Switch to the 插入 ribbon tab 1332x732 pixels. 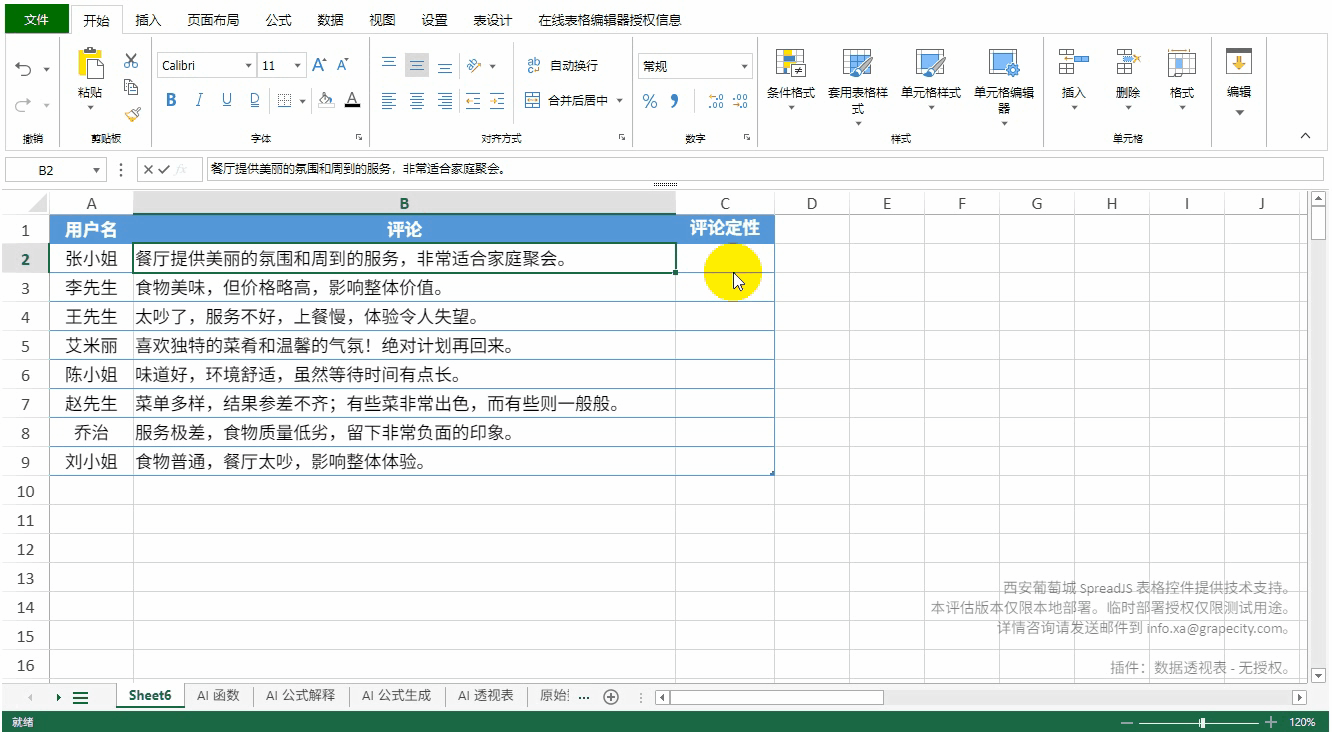pos(148,20)
